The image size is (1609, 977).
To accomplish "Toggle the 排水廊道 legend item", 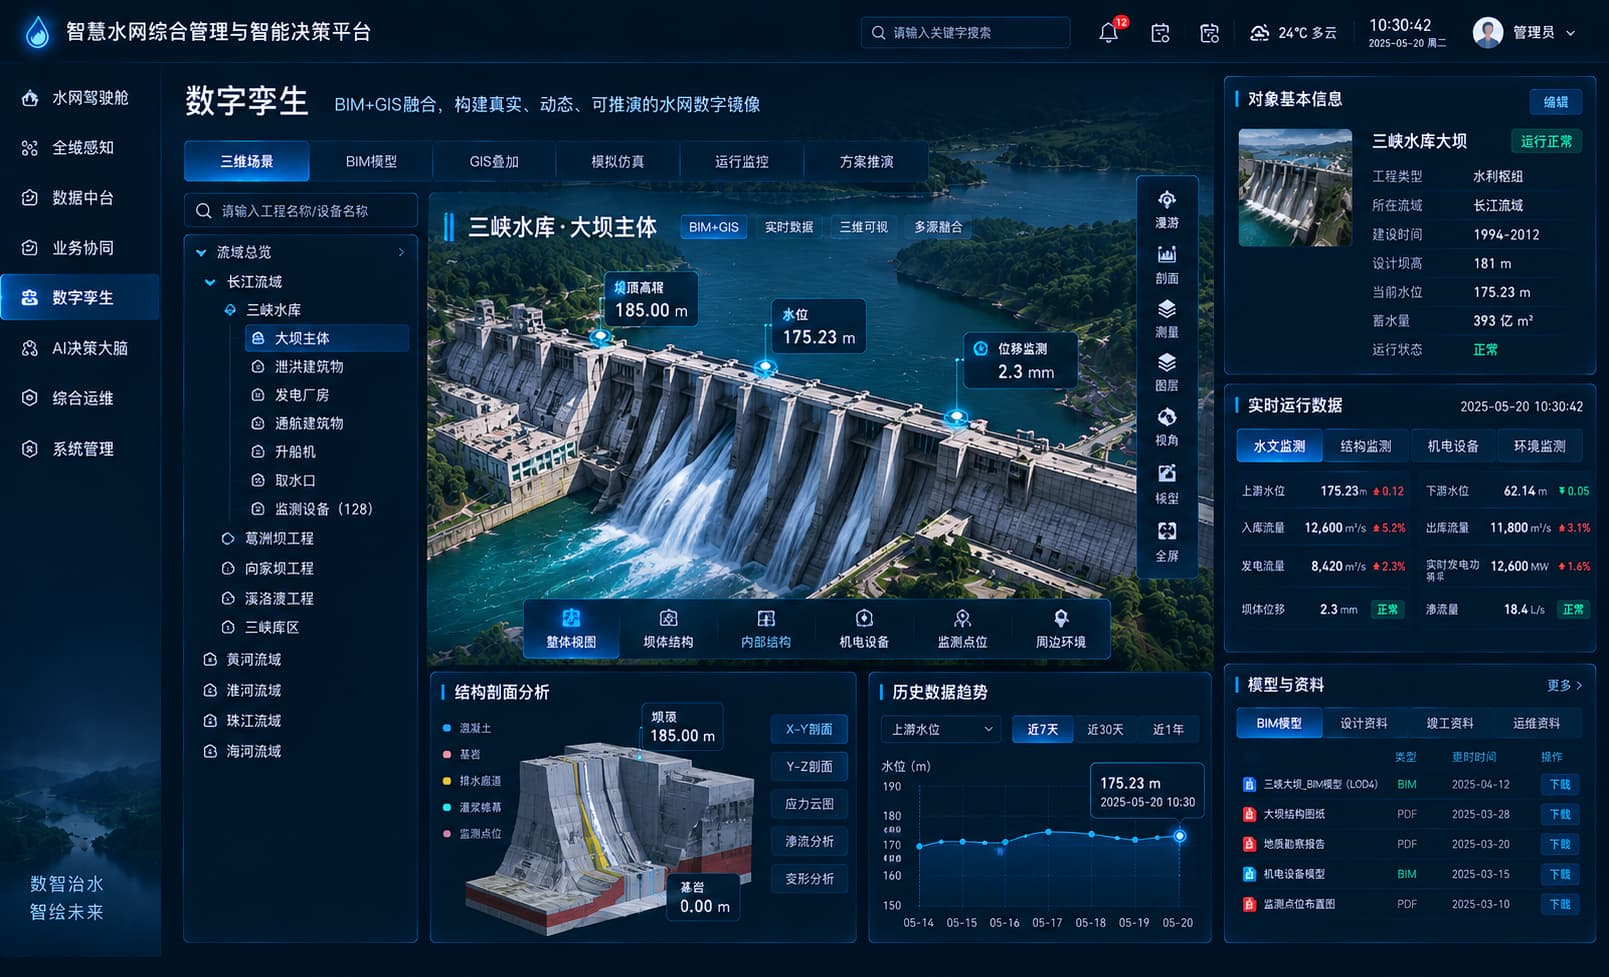I will click(472, 781).
